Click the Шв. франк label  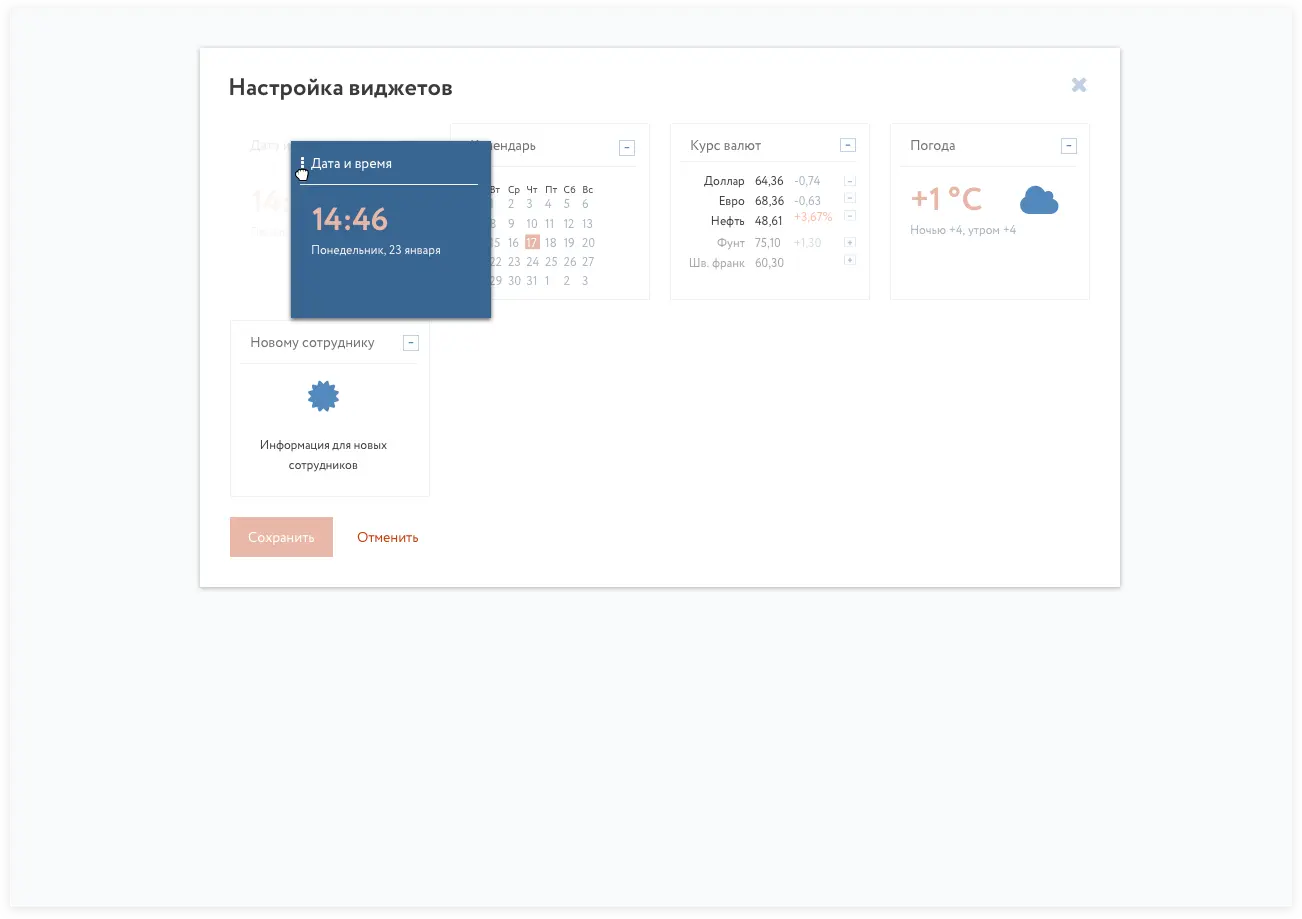717,263
